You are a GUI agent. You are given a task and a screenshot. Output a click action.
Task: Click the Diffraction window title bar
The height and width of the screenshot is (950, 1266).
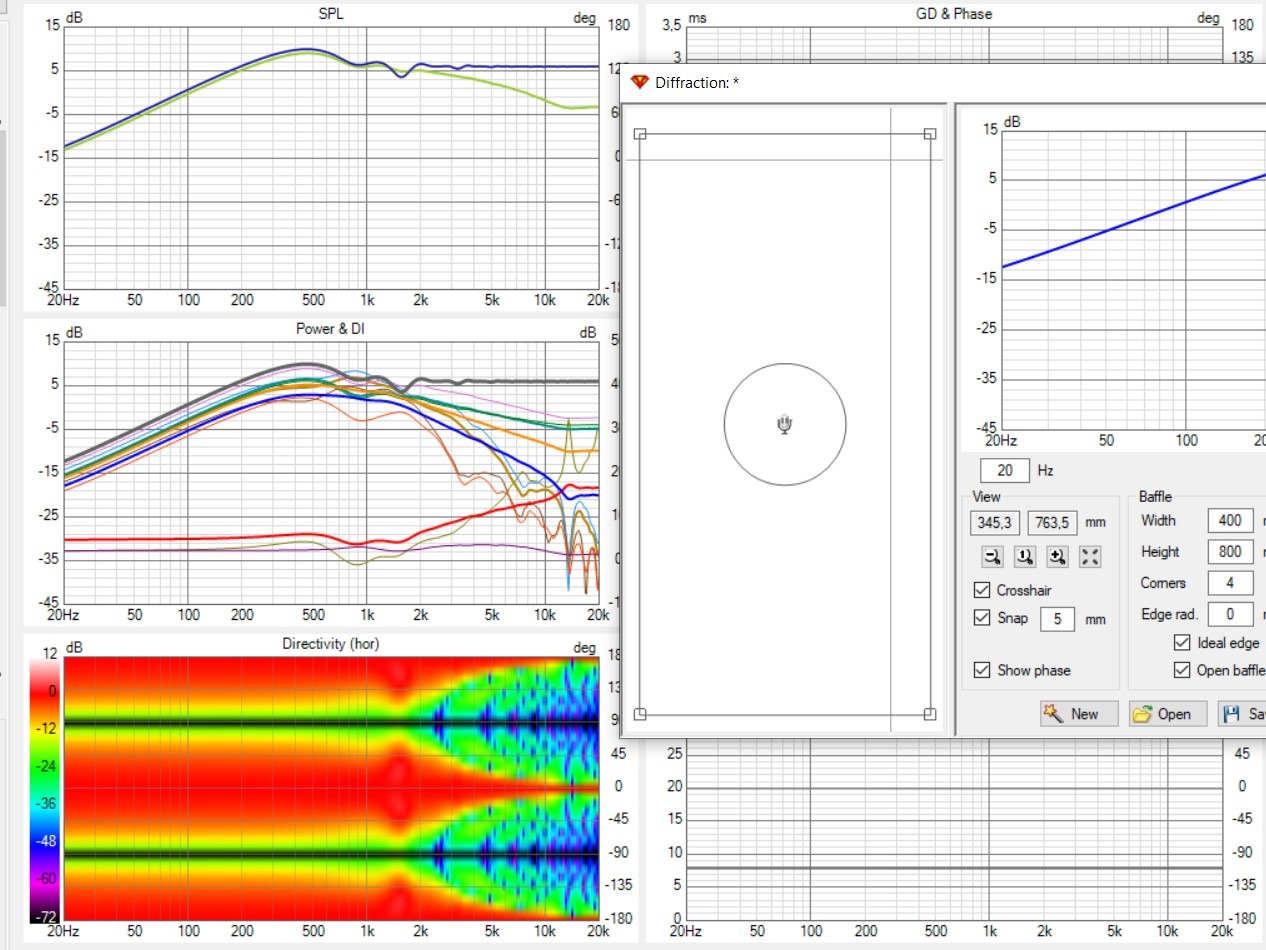click(x=945, y=82)
